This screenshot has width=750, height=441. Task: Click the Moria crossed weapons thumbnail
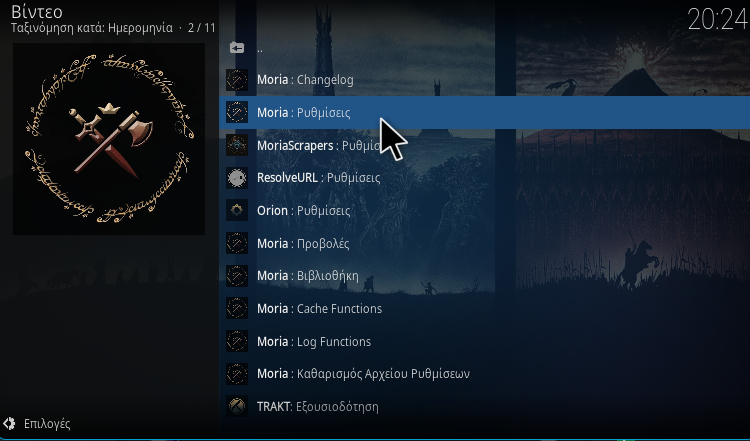[109, 139]
